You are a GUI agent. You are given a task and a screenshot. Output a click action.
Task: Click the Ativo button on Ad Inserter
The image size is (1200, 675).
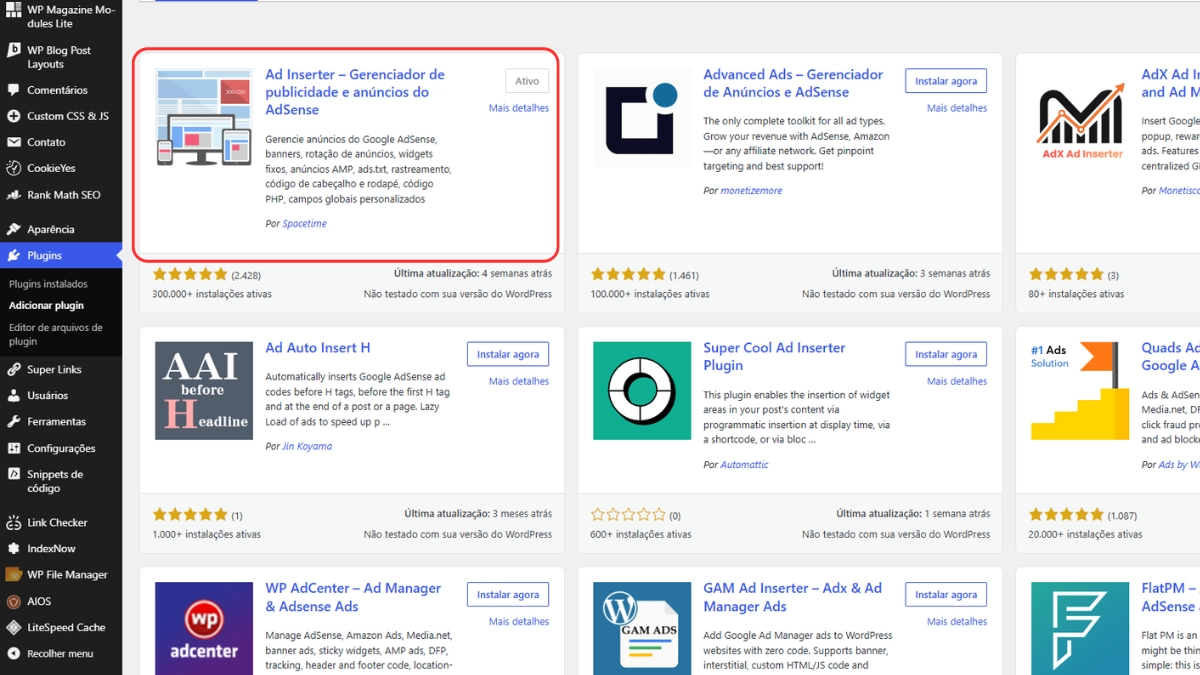click(527, 81)
